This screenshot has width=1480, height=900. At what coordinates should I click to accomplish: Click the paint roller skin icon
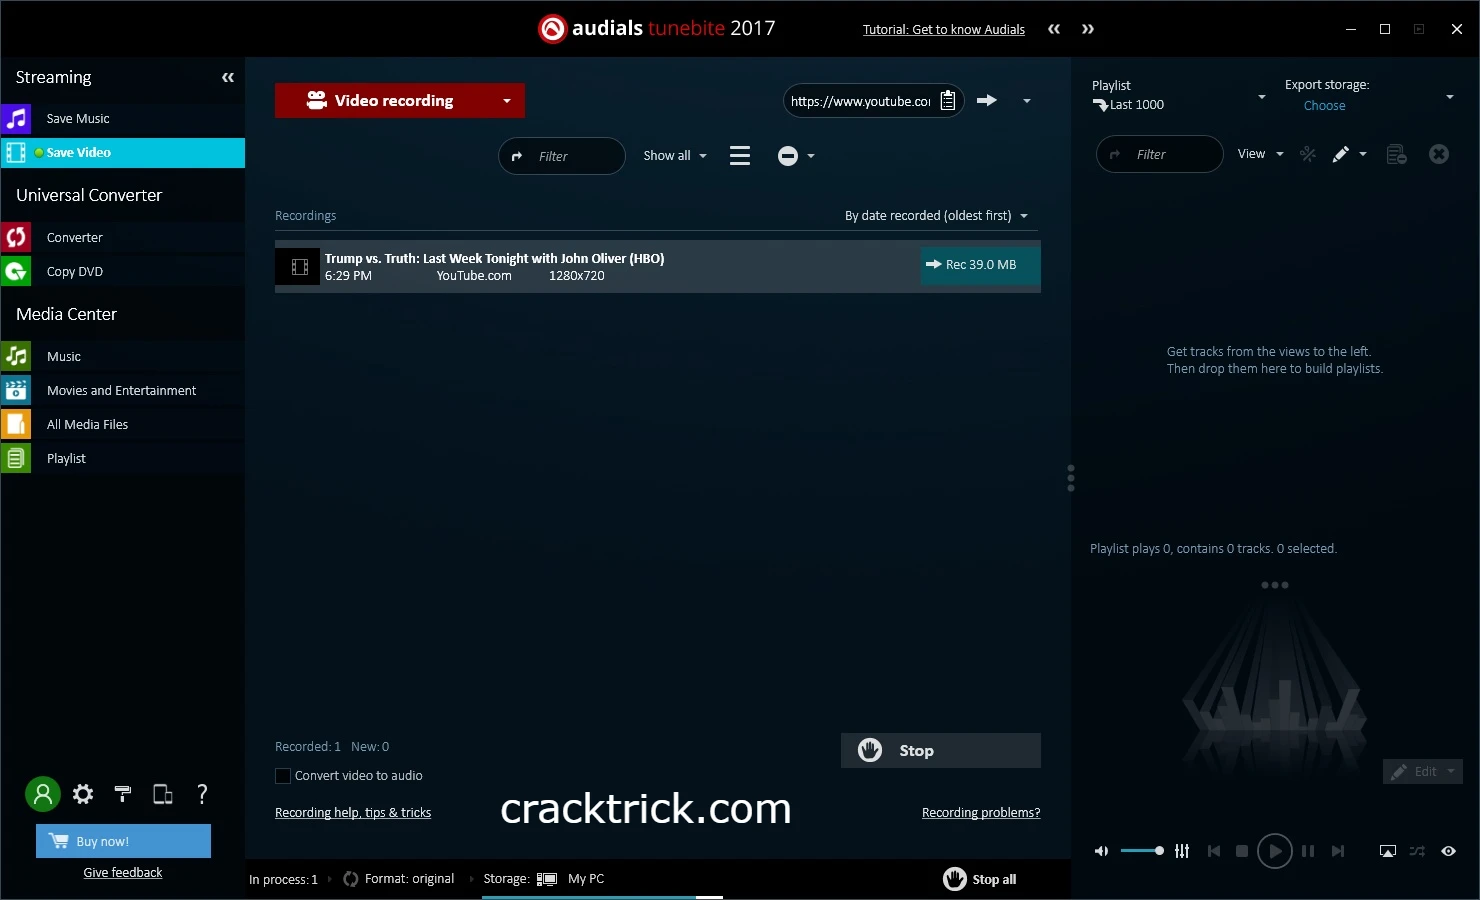[123, 794]
